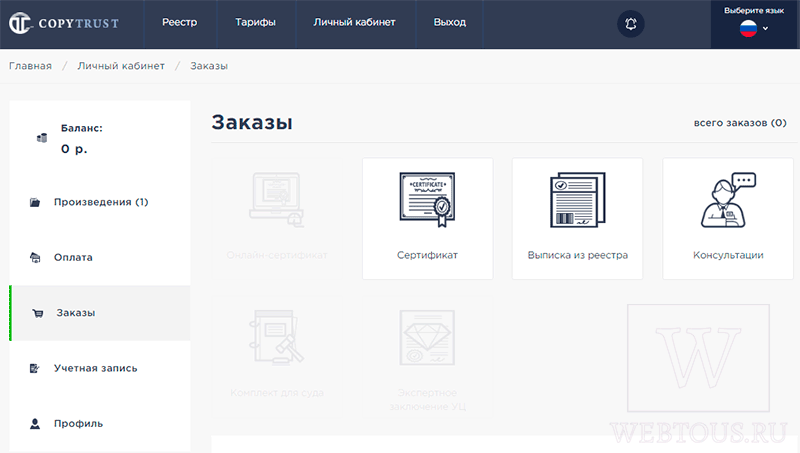Follow the Главная breadcrumb link

click(x=31, y=66)
